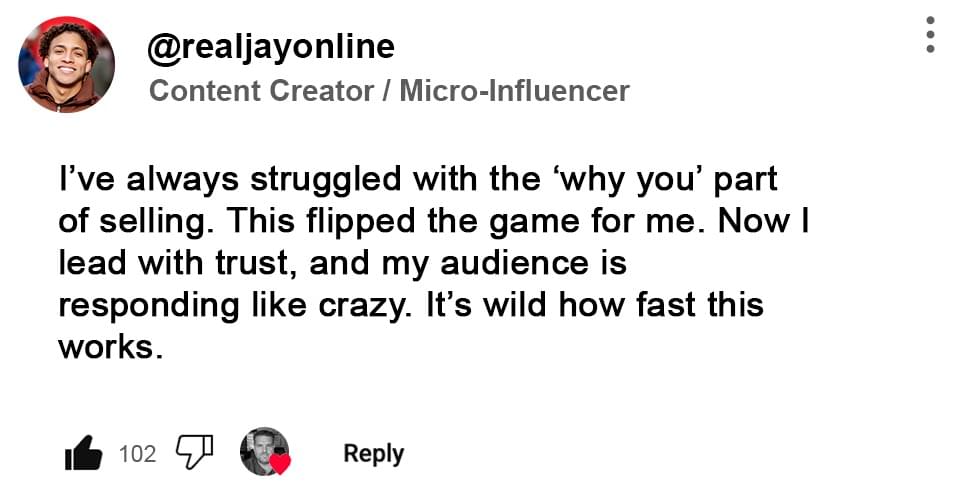Like the comment with thumbs-up icon
954x501 pixels.
point(83,453)
